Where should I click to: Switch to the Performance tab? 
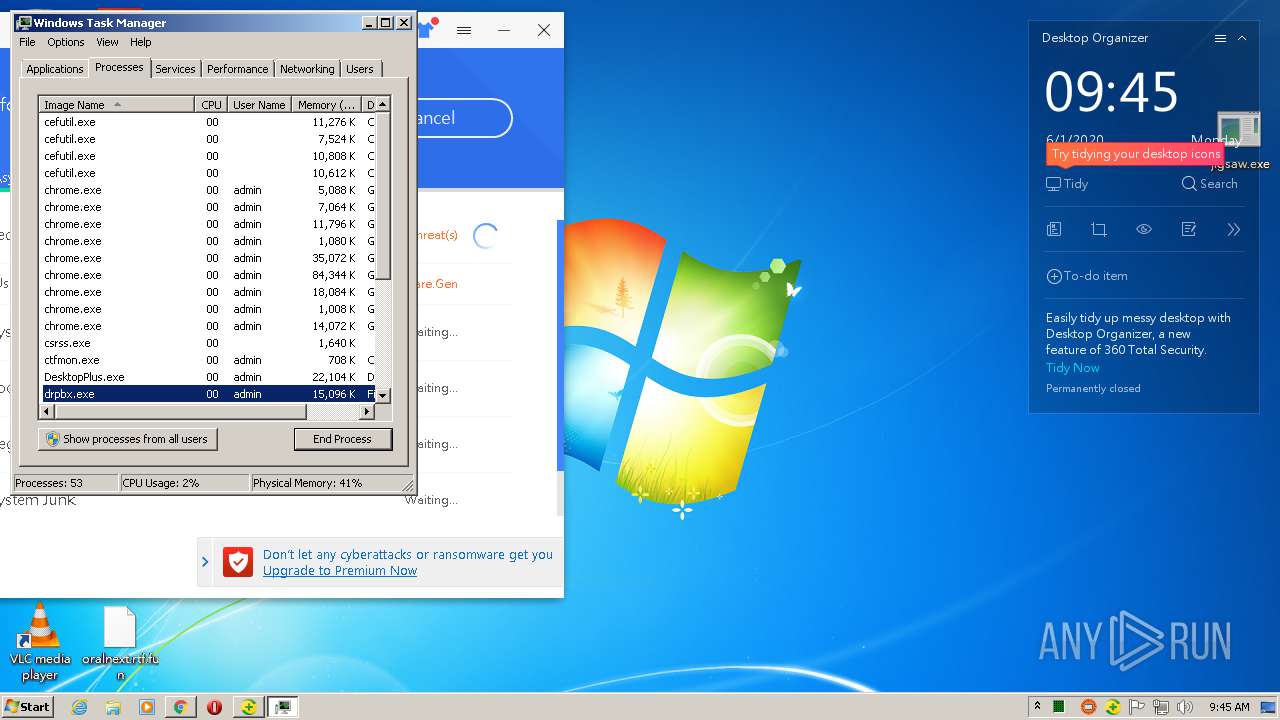point(238,69)
